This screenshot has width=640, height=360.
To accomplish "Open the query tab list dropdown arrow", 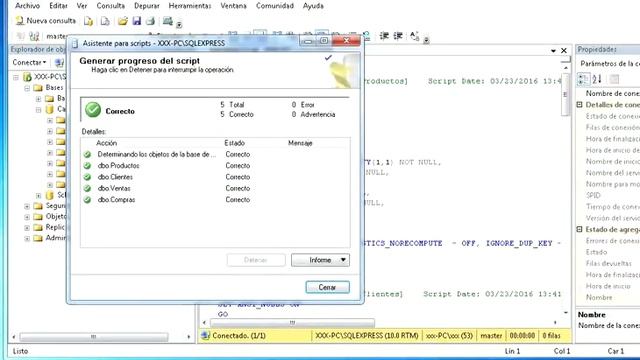I will (553, 51).
